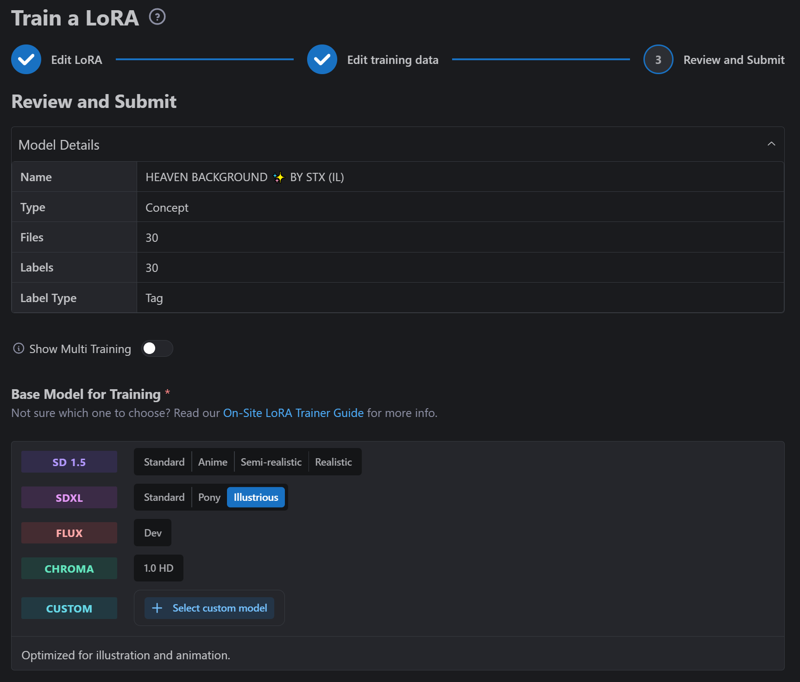Screen dimensions: 800x682
Task: Click the Show Multi Training info icon
Action: (x=18, y=349)
